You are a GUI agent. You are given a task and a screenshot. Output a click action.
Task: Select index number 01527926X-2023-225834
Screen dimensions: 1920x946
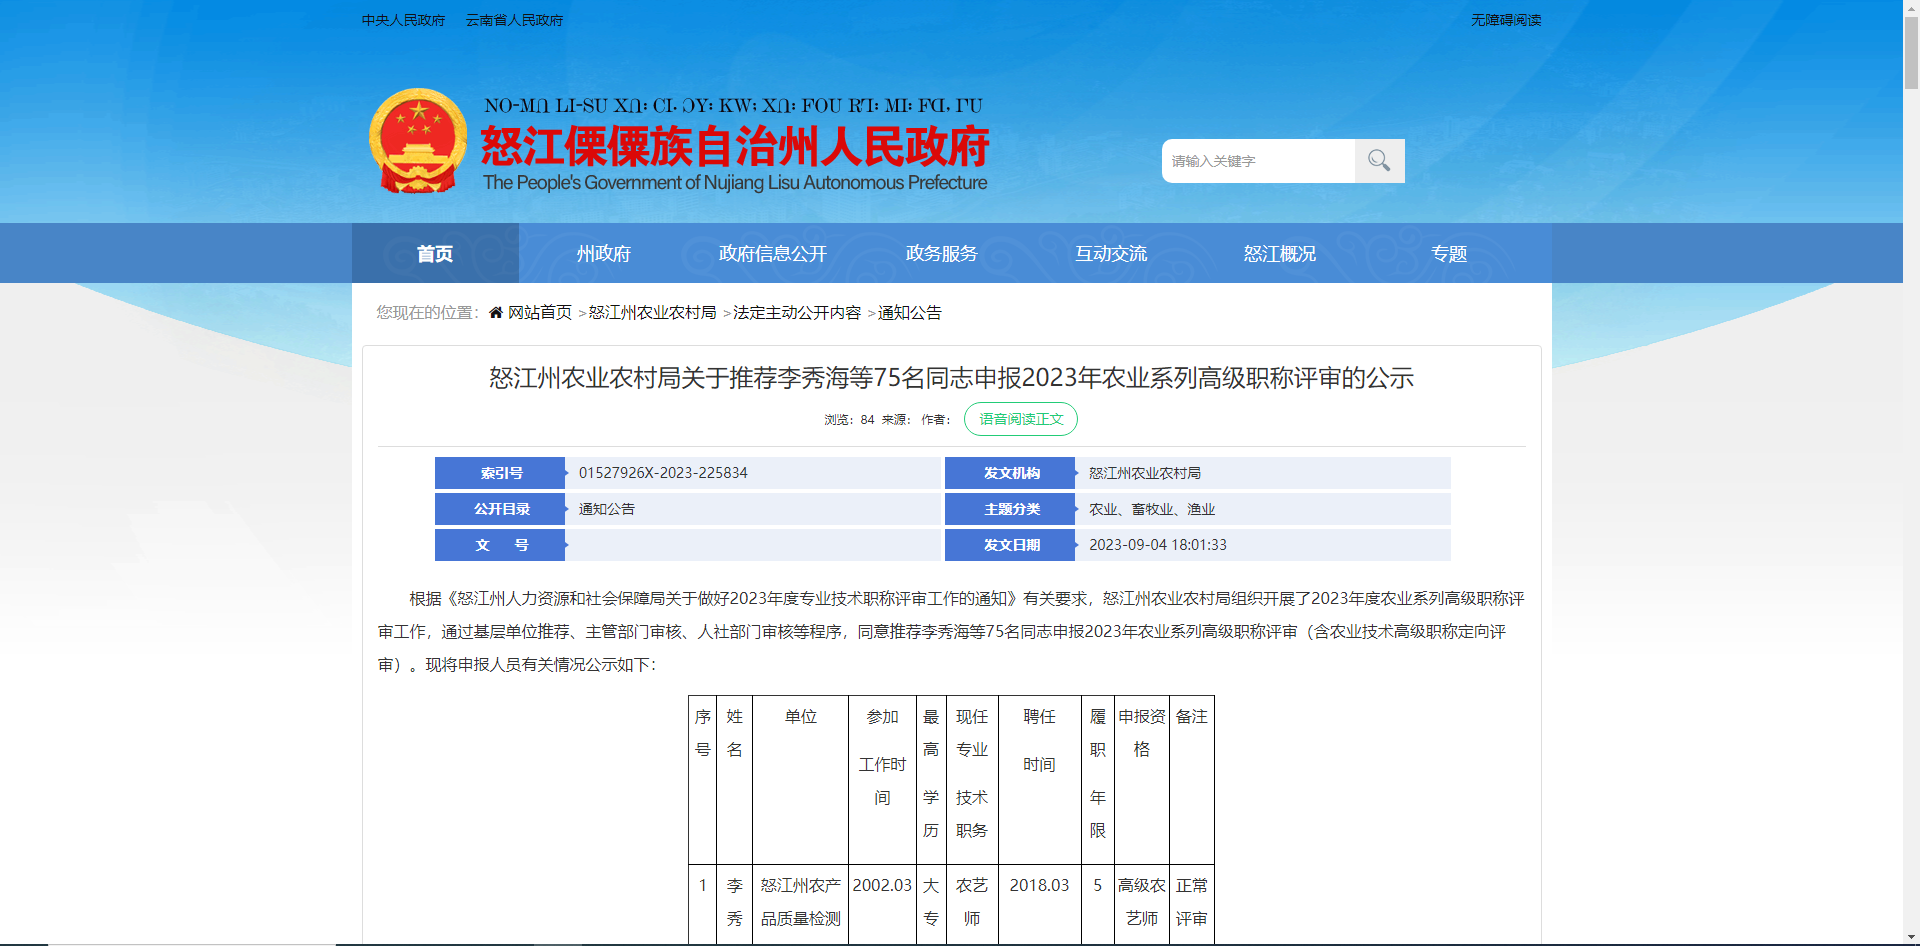click(663, 473)
